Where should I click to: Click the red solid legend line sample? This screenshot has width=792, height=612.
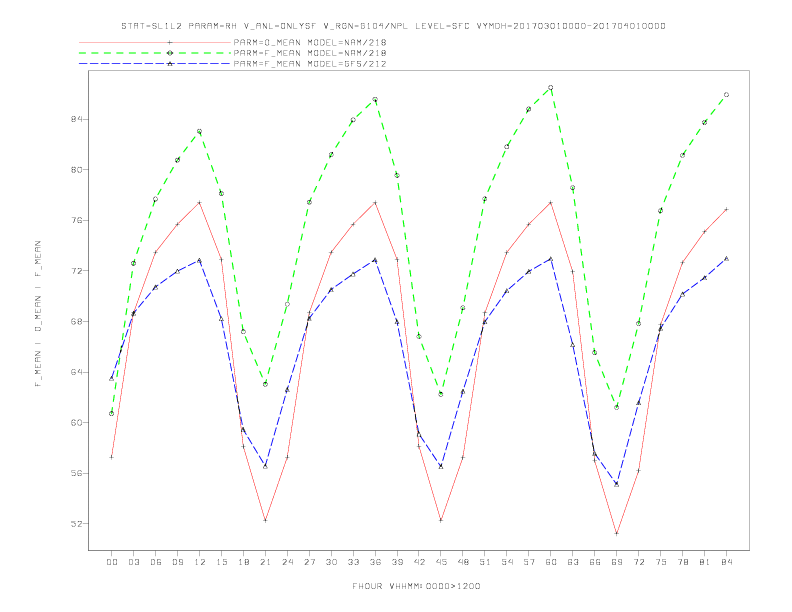[155, 42]
